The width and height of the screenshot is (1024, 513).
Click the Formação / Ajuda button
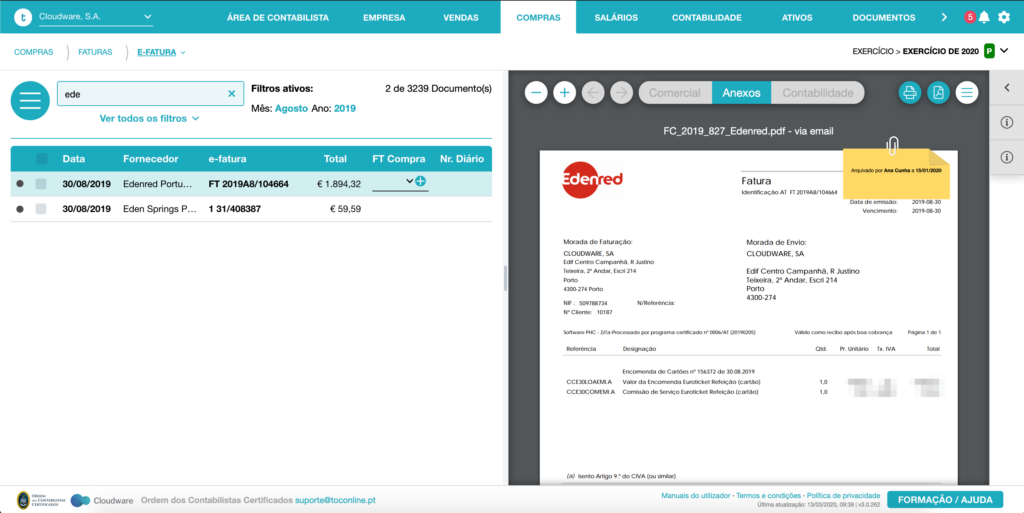coord(945,500)
